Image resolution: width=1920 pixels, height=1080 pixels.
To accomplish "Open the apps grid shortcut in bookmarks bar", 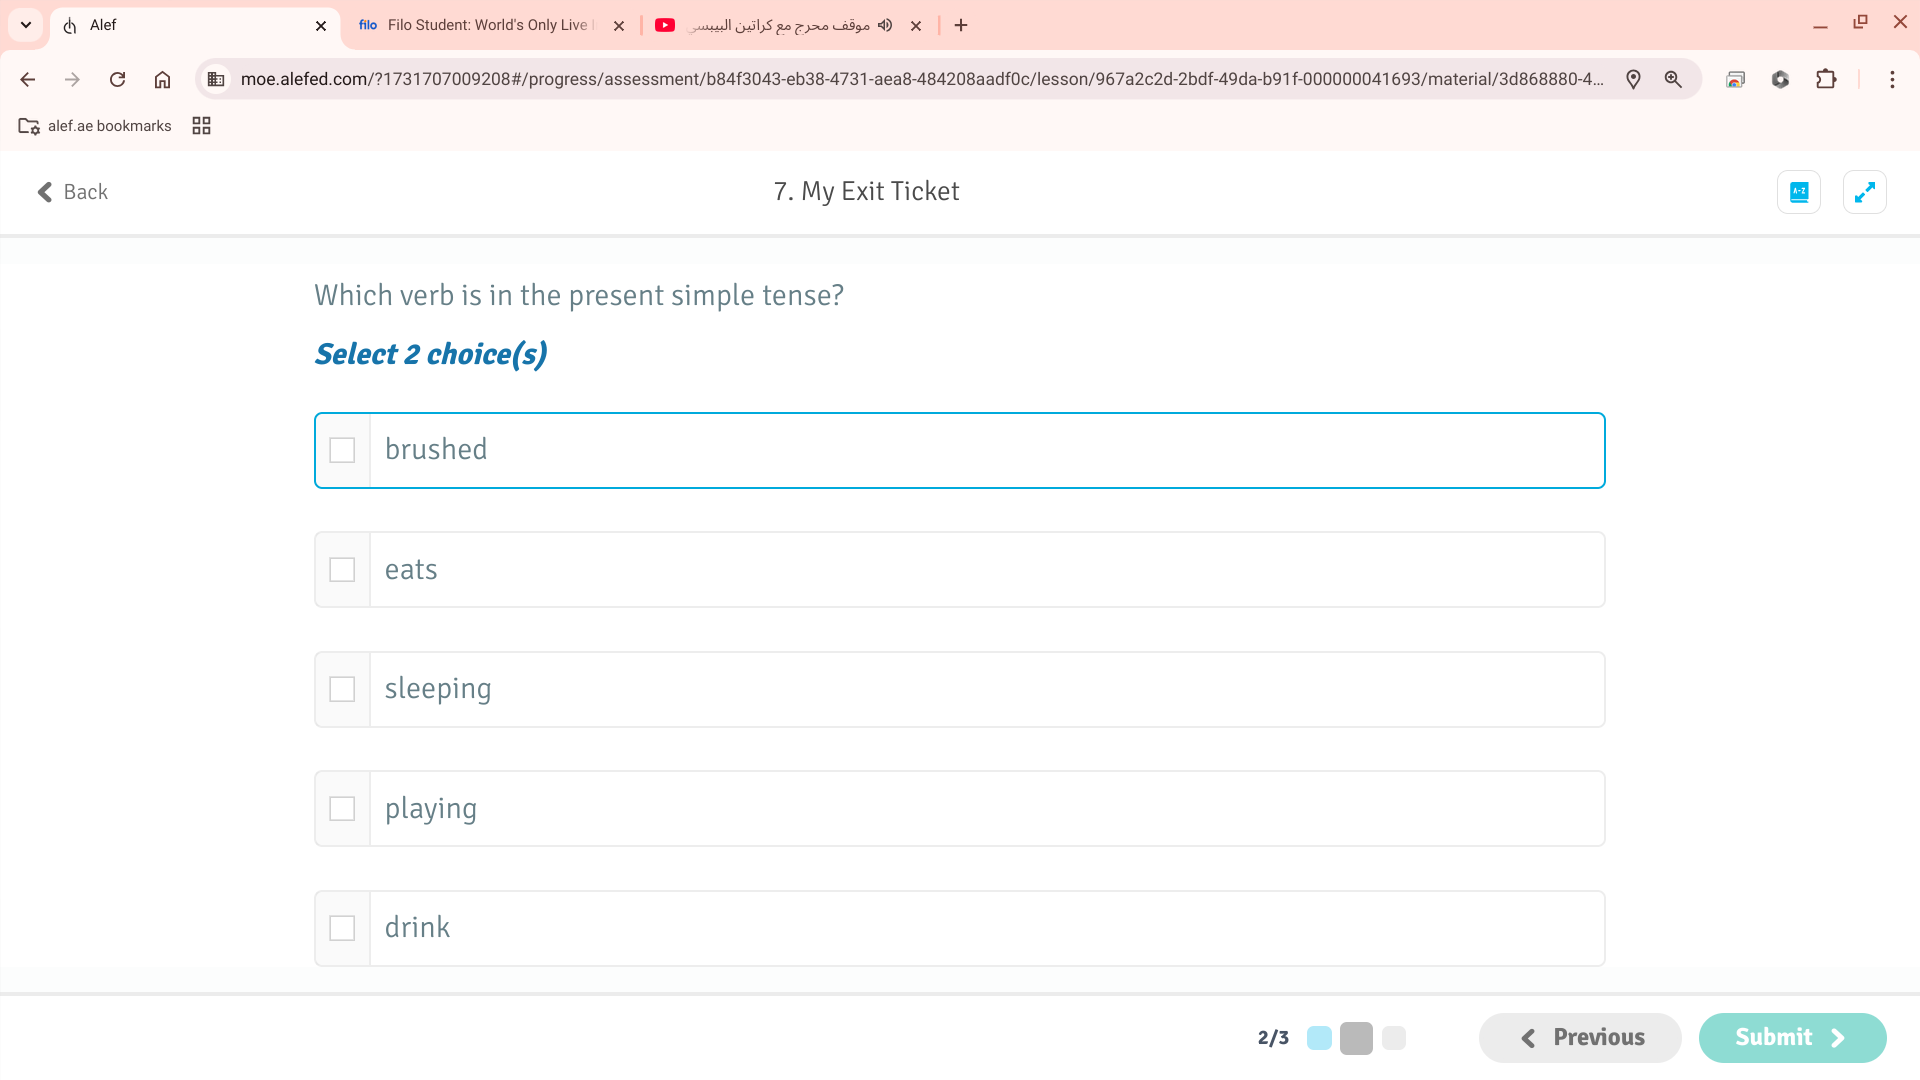I will pos(201,126).
